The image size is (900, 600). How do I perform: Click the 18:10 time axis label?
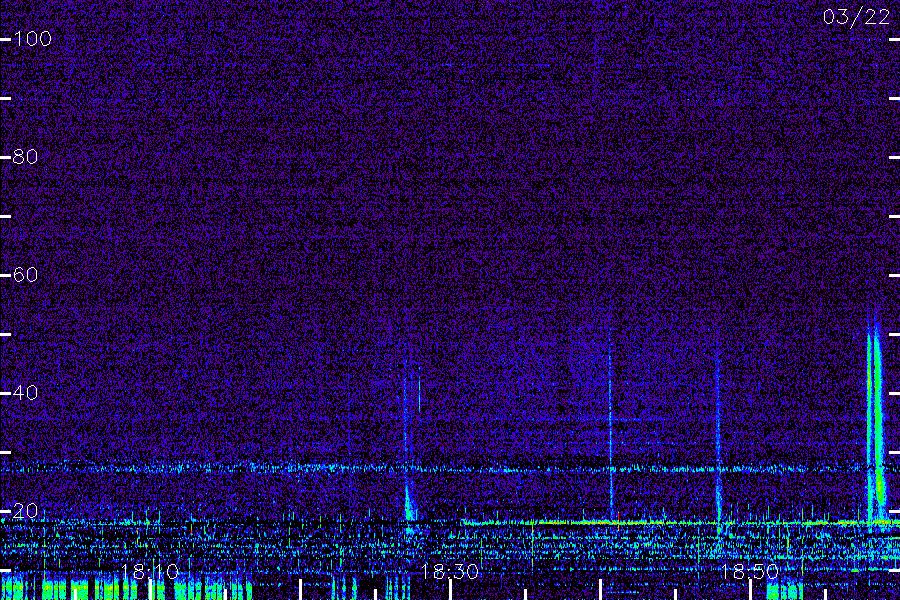tap(150, 571)
